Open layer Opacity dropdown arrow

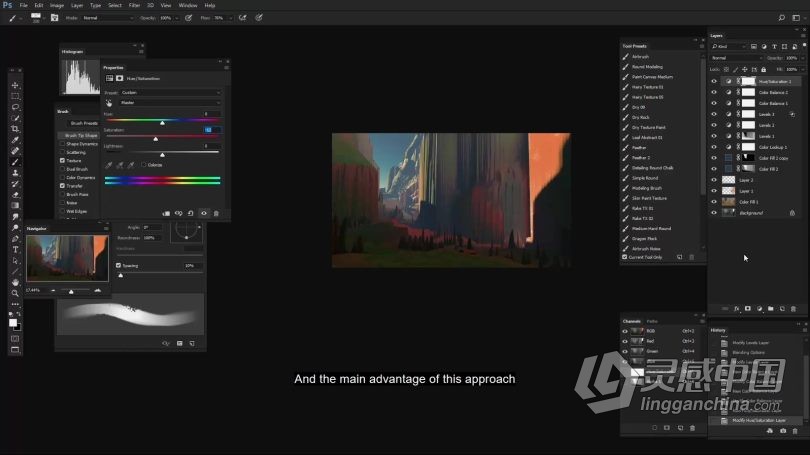click(801, 58)
